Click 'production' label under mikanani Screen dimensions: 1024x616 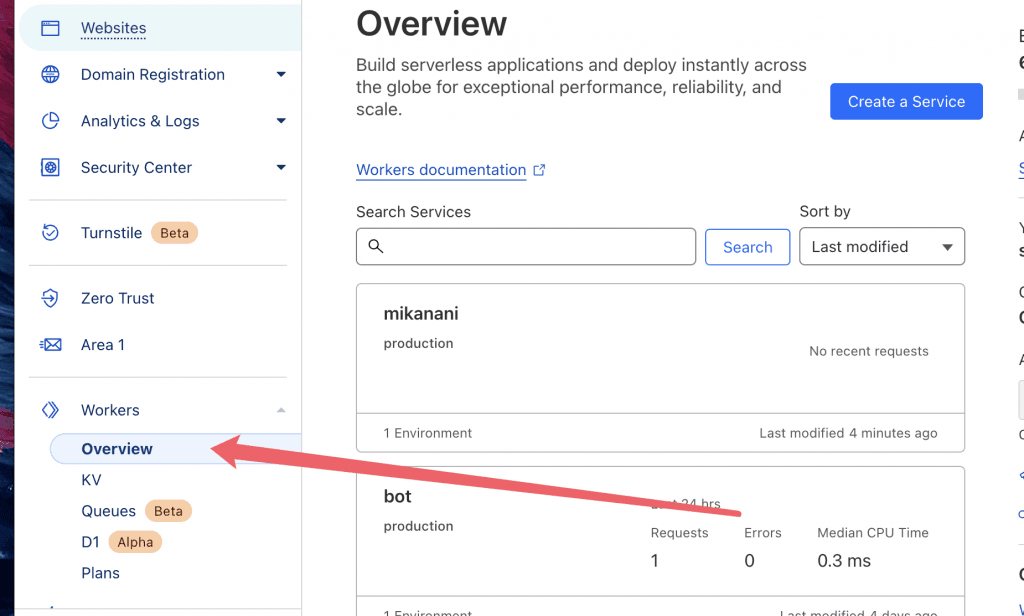pyautogui.click(x=418, y=344)
